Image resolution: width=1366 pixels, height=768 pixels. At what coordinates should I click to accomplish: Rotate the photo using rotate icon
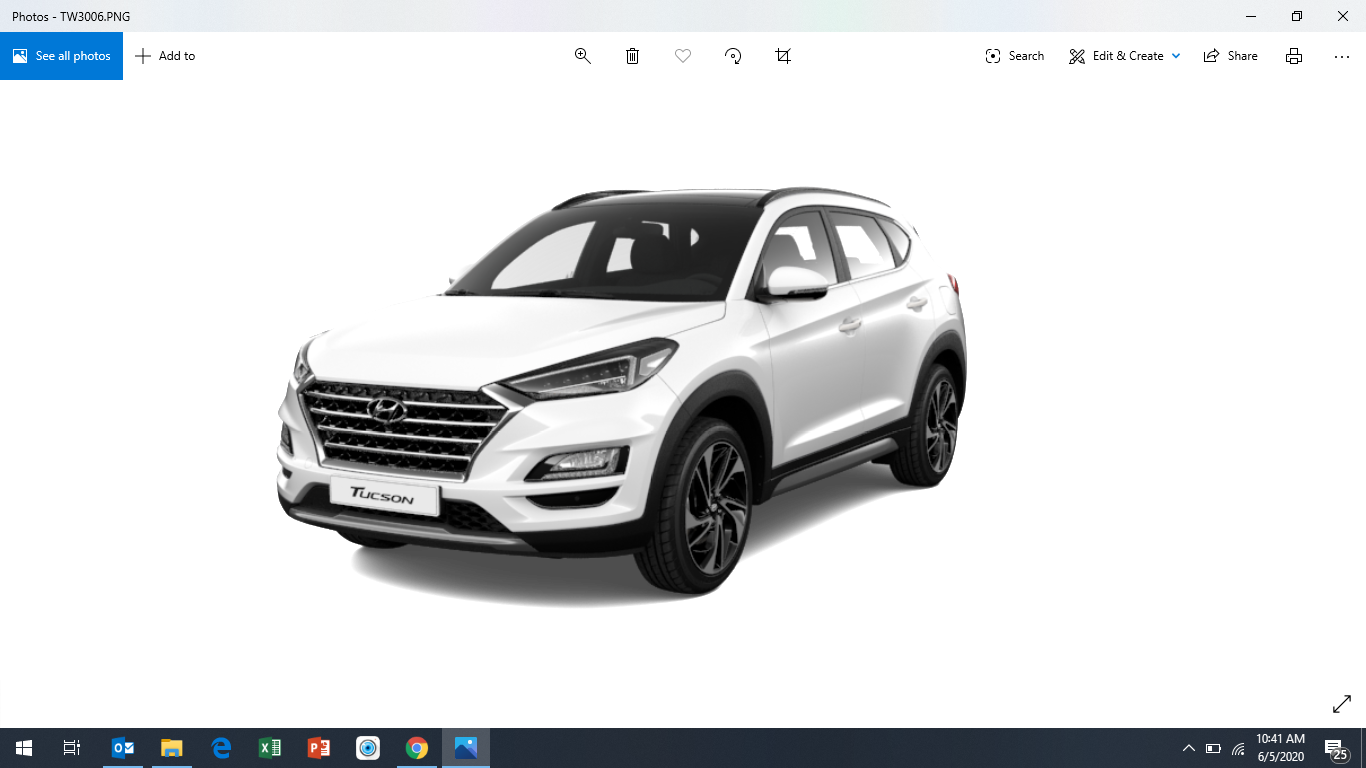tap(733, 56)
